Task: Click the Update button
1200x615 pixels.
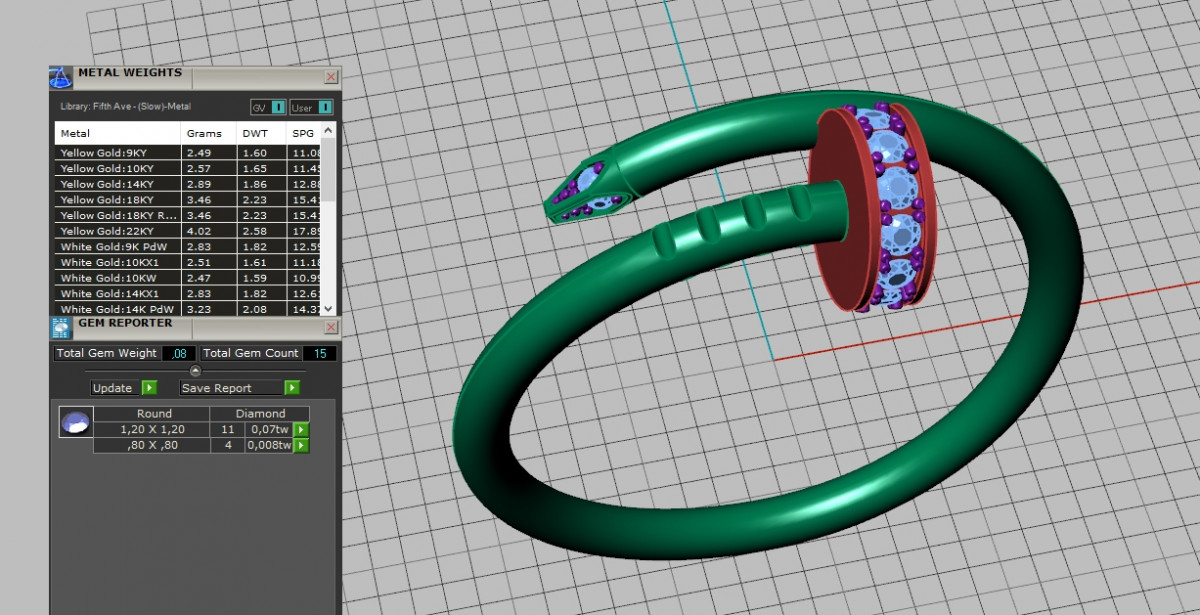Action: click(x=123, y=388)
